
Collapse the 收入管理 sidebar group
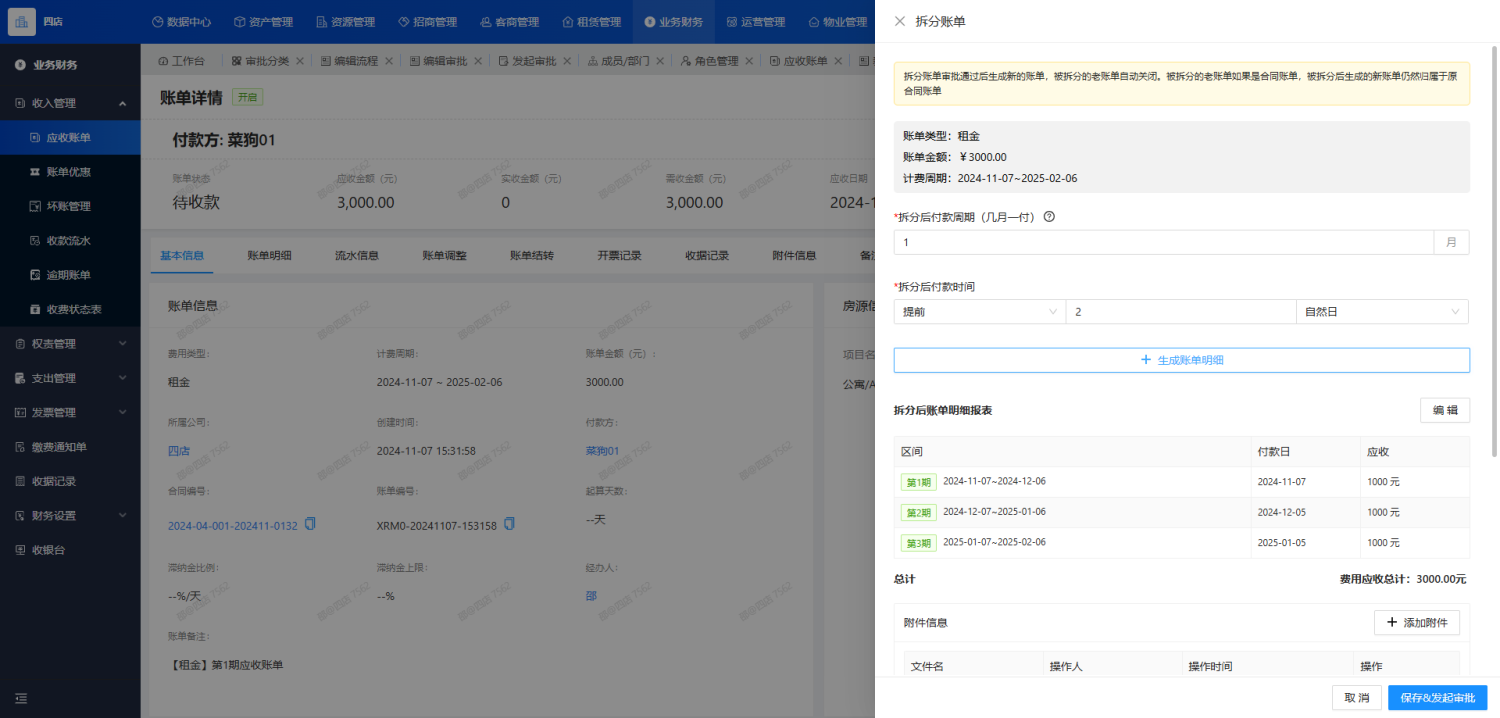tap(70, 103)
